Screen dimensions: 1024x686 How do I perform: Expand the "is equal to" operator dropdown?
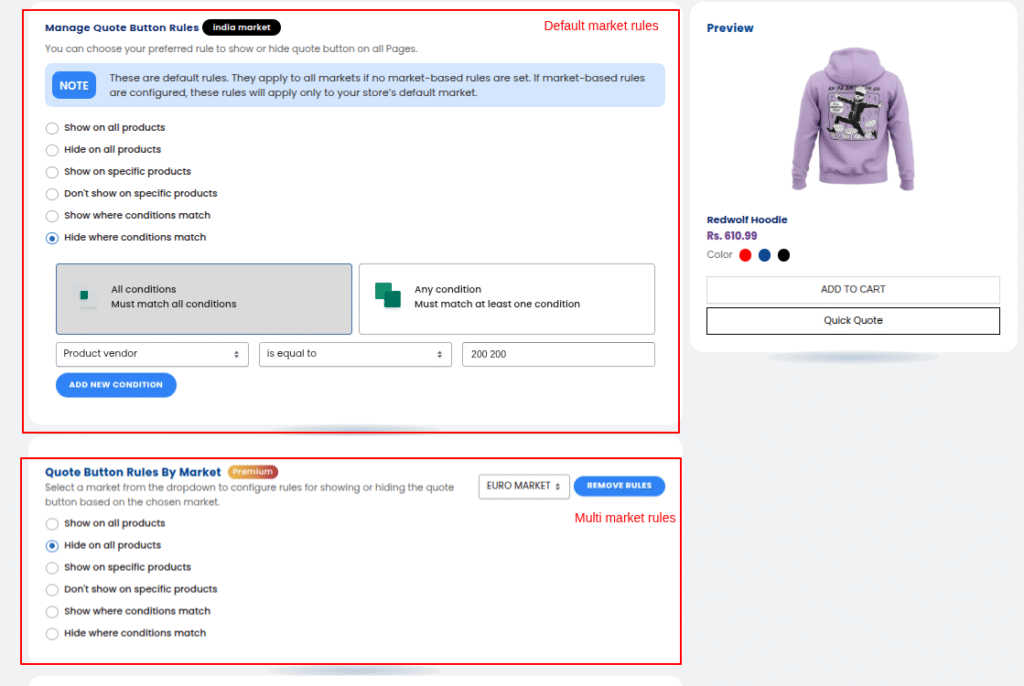point(355,354)
